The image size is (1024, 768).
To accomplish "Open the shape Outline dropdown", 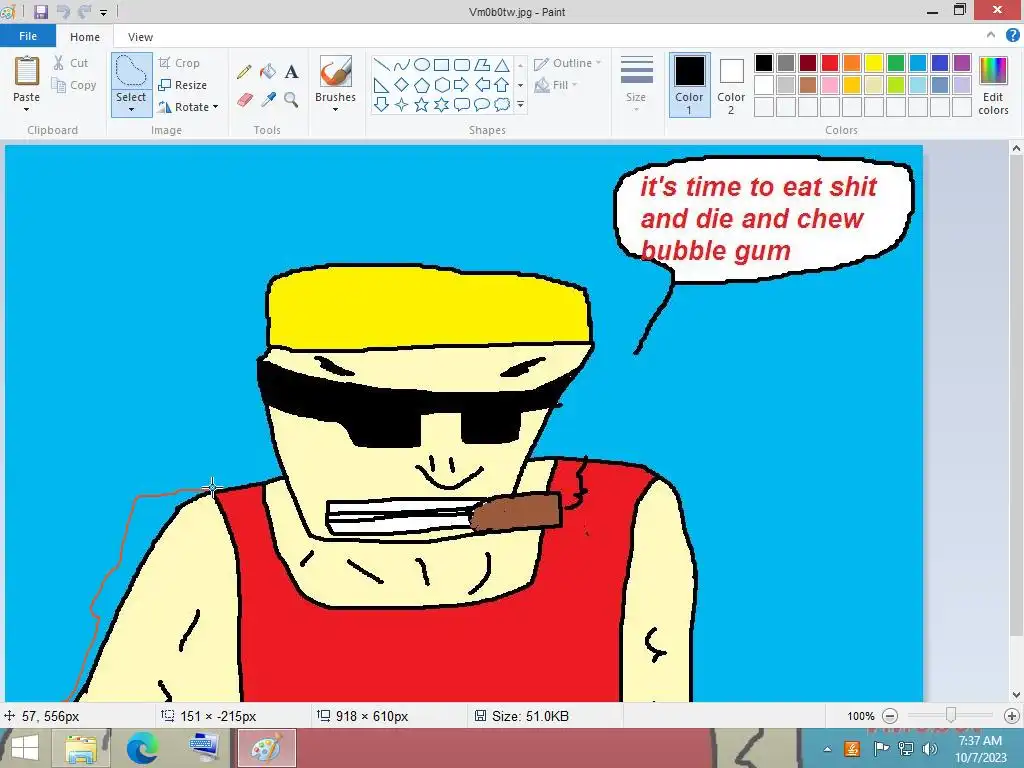I will click(567, 63).
